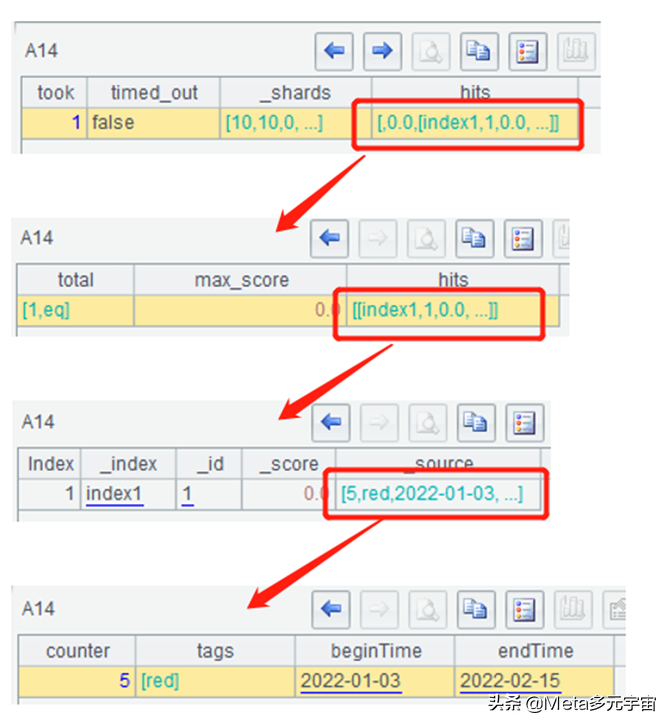Viewport: 672px width, 727px height.
Task: Click the magnifier icon in the total/max_score panel
Action: coord(426,239)
